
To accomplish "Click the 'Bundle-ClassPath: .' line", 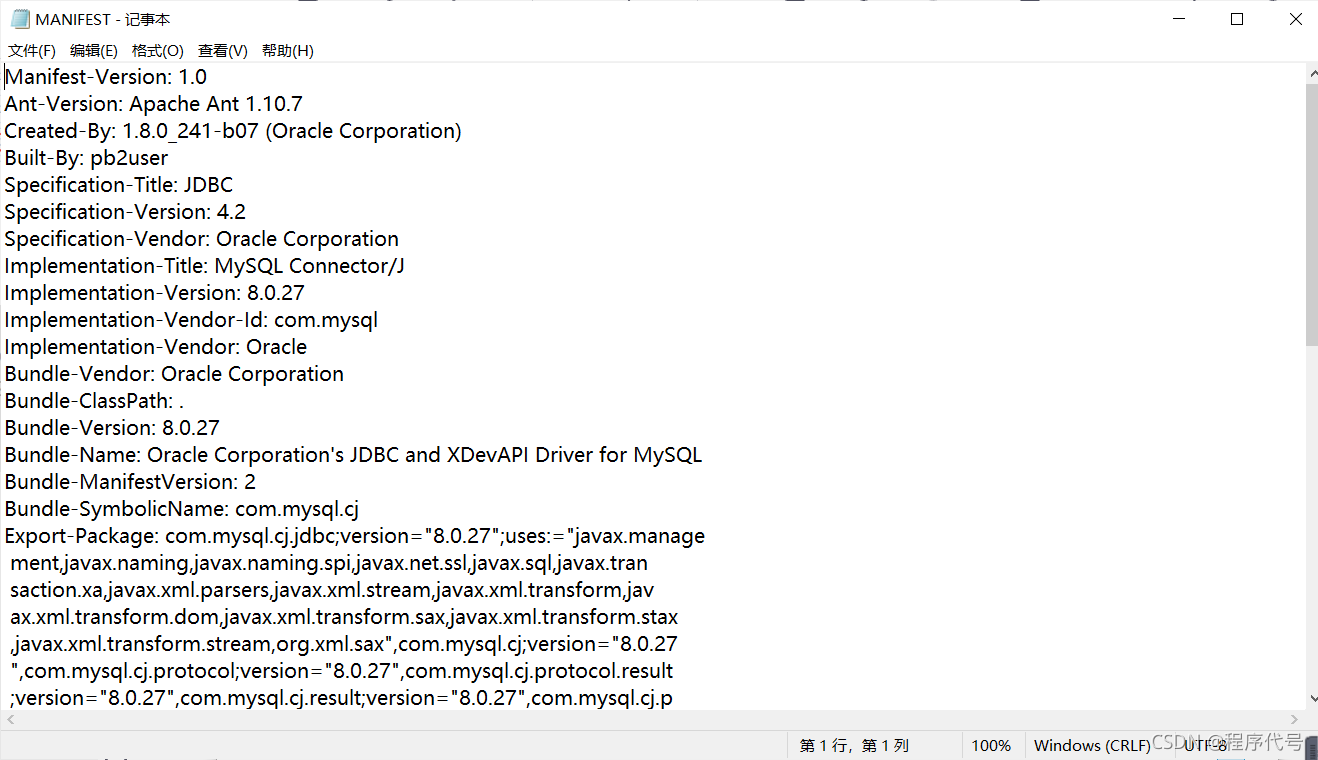I will [x=94, y=401].
